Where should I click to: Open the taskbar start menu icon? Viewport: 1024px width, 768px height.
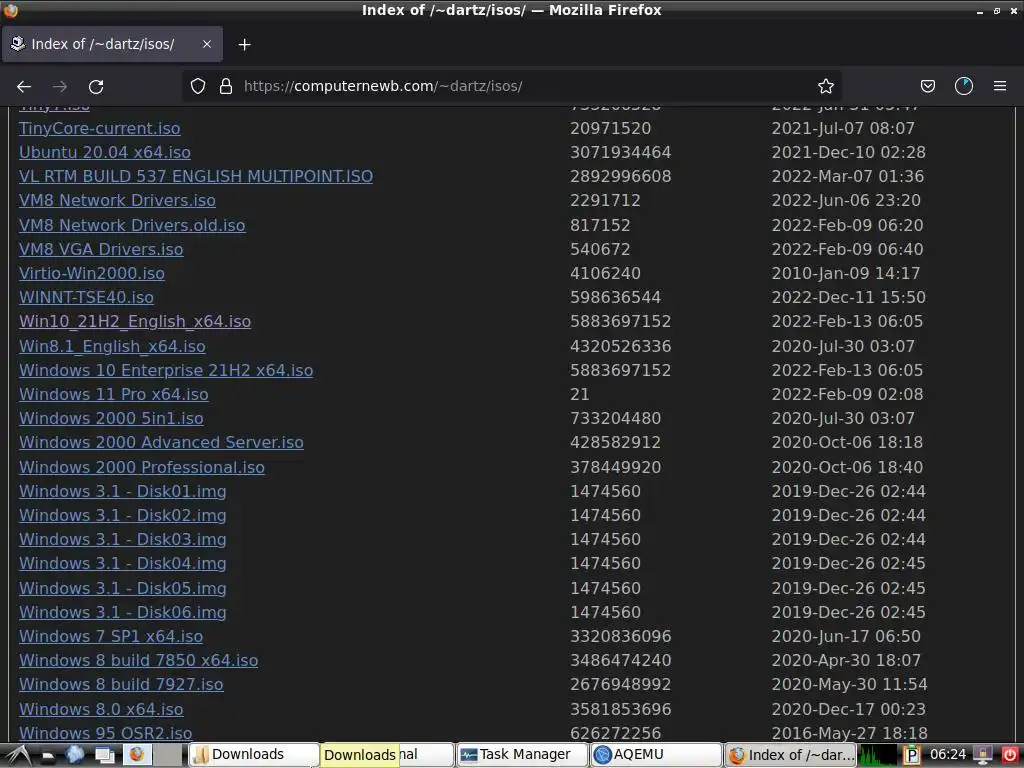[x=18, y=755]
